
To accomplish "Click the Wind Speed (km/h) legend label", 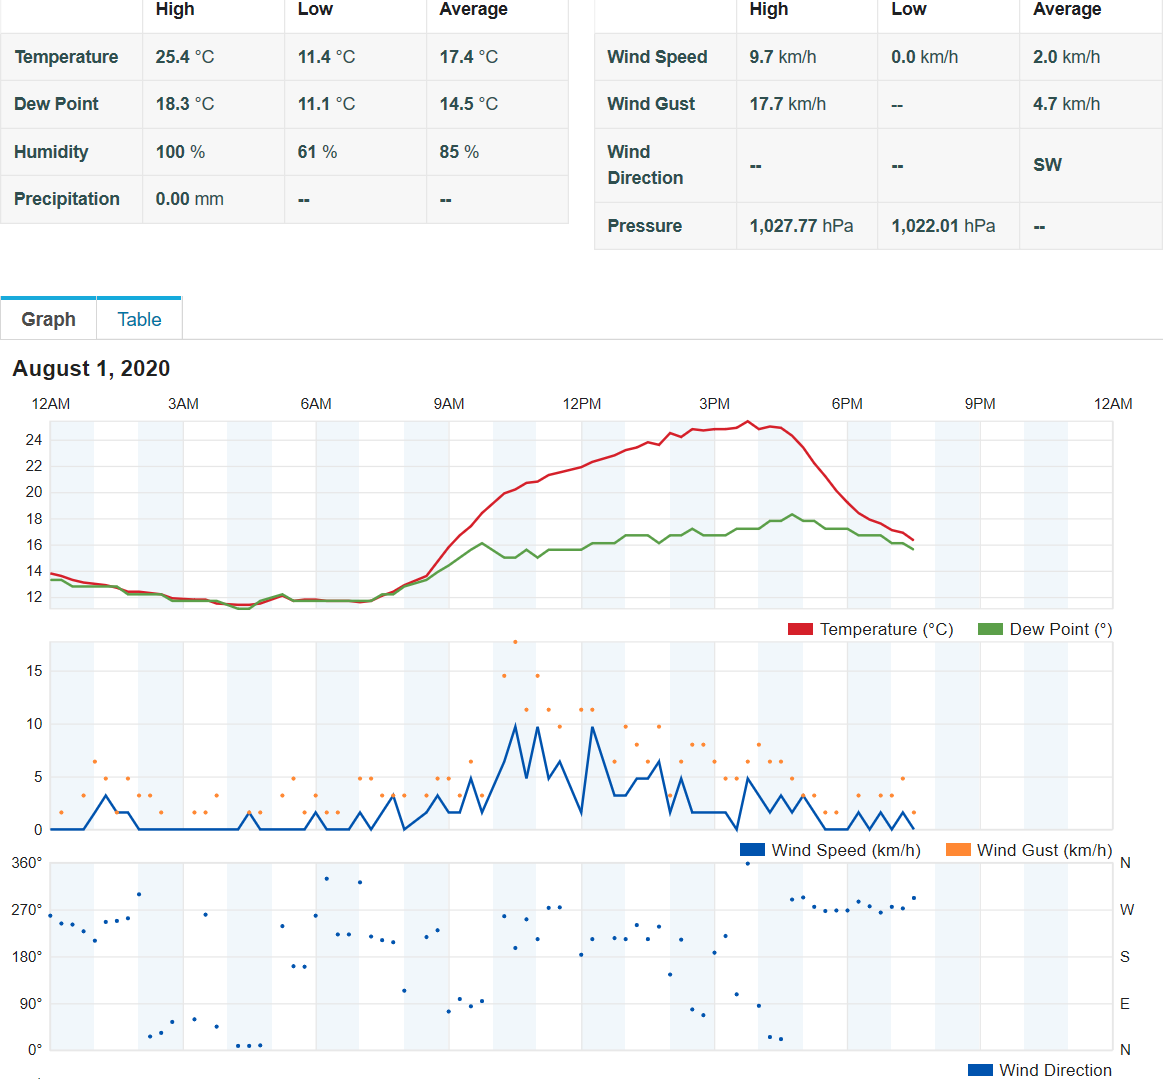I will click(x=846, y=850).
